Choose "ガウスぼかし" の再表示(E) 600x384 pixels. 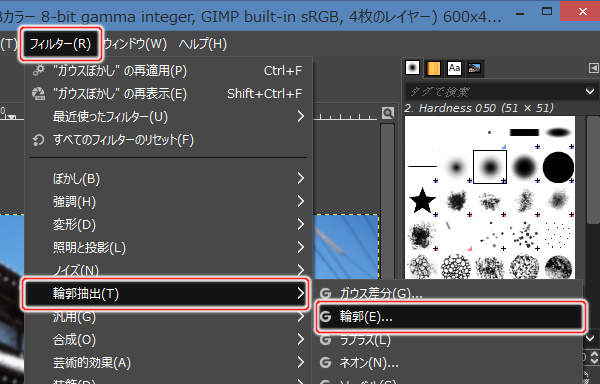168,94
